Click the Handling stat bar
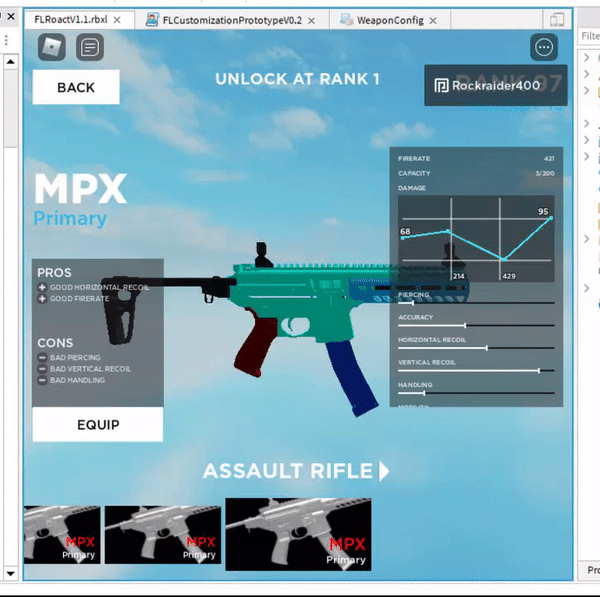 [x=476, y=393]
